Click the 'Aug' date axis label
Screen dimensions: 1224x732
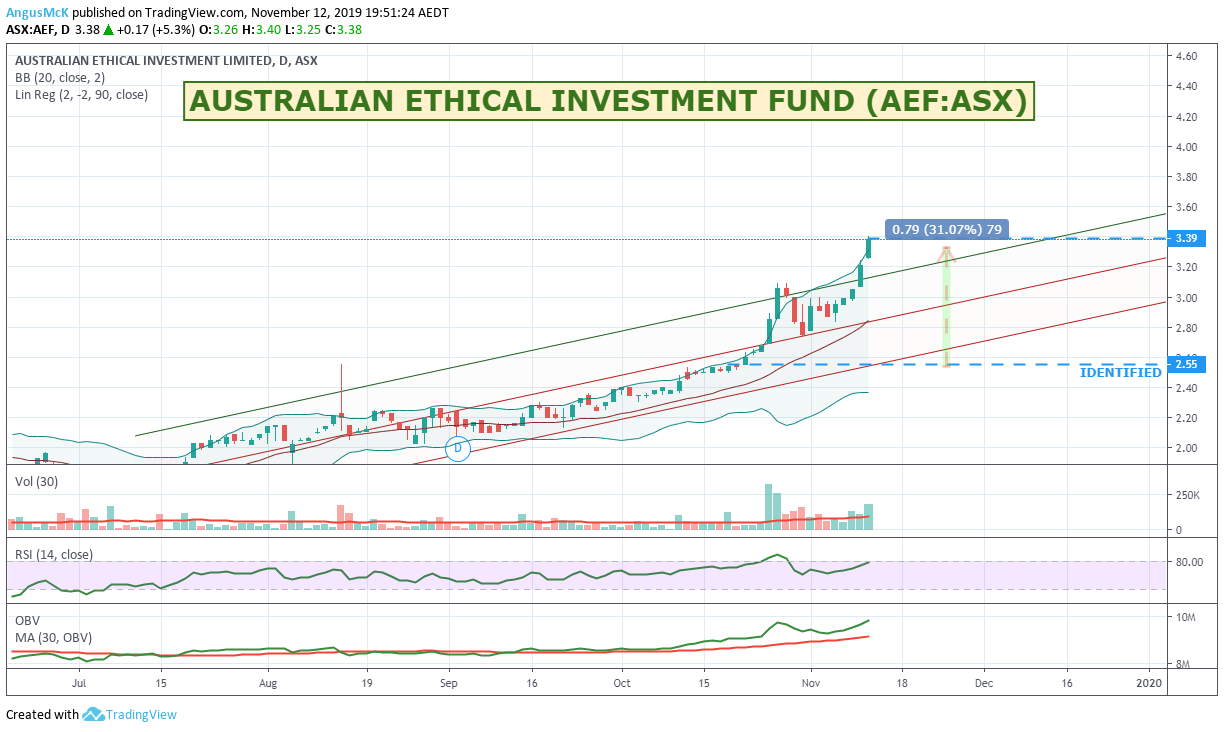(x=268, y=683)
